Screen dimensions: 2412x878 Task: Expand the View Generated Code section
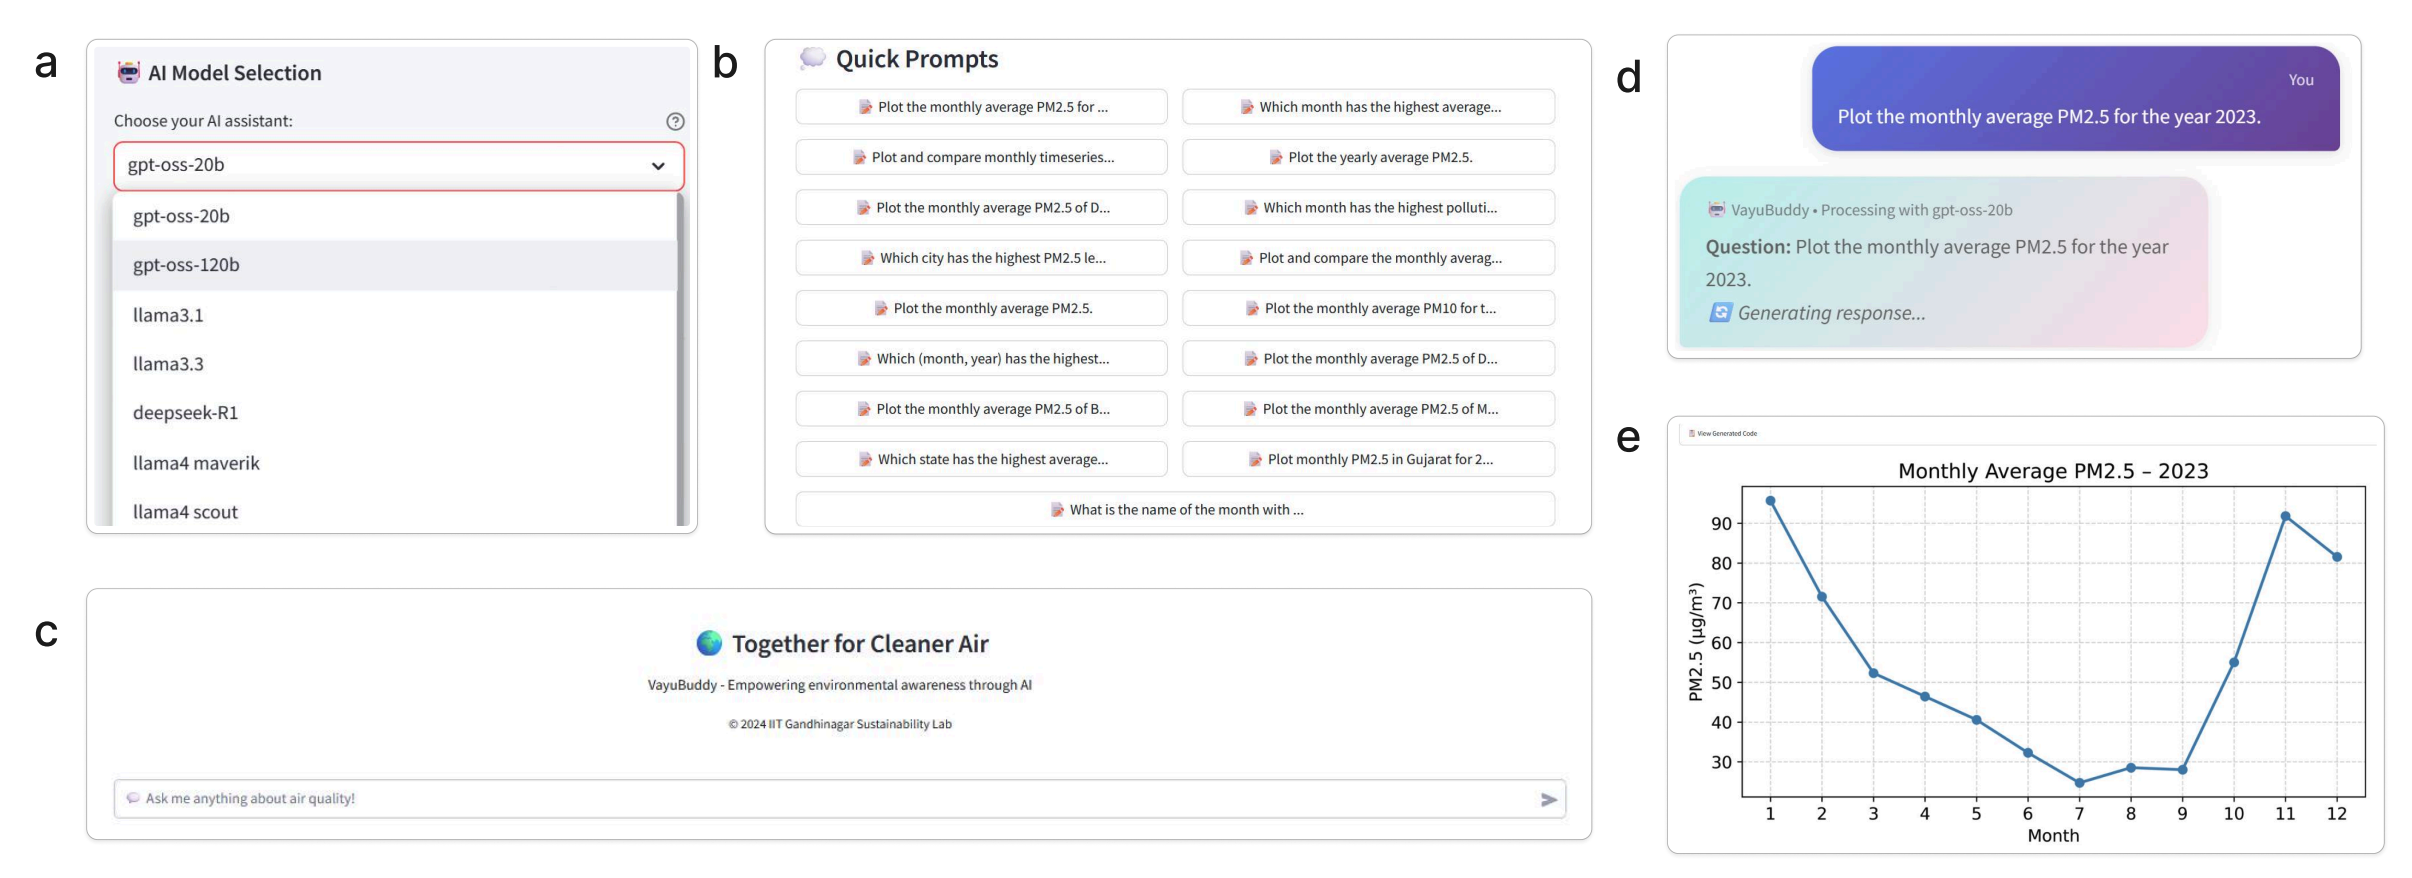[1727, 433]
